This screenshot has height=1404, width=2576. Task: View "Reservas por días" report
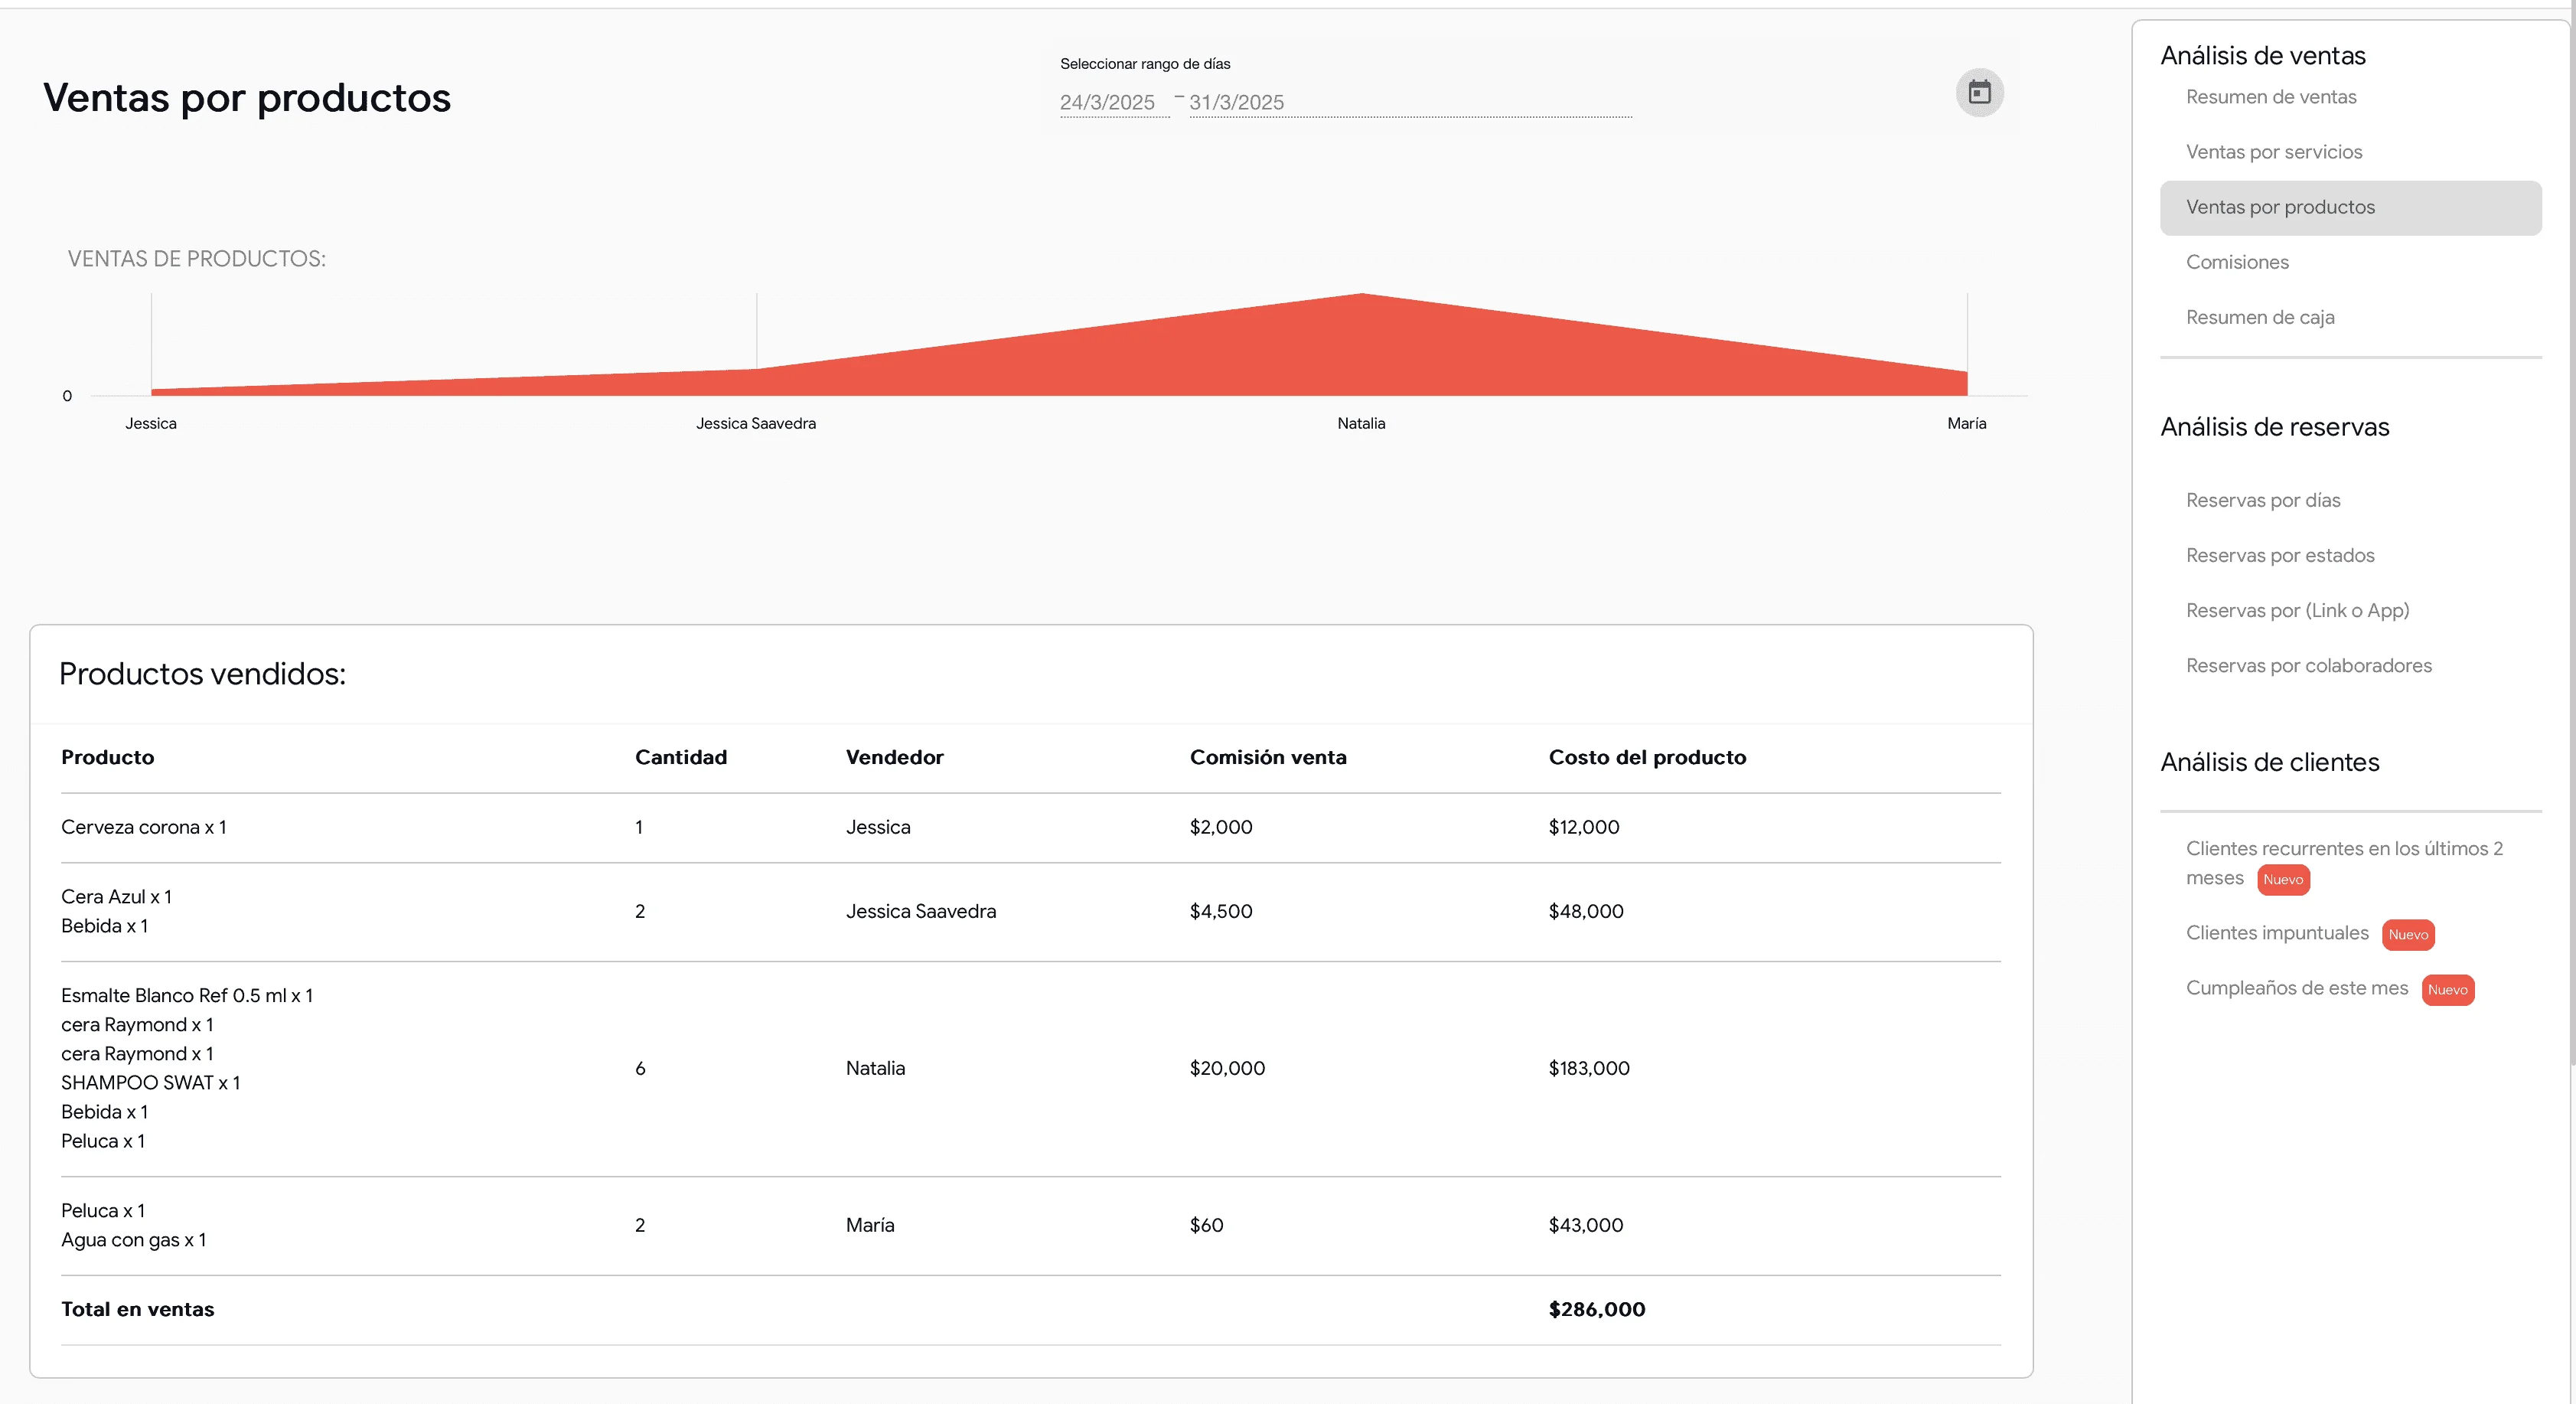(2263, 500)
